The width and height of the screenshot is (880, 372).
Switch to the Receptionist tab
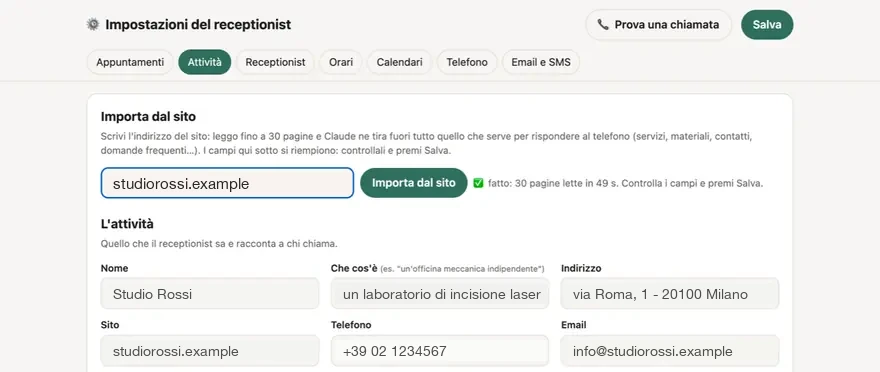[x=276, y=62]
